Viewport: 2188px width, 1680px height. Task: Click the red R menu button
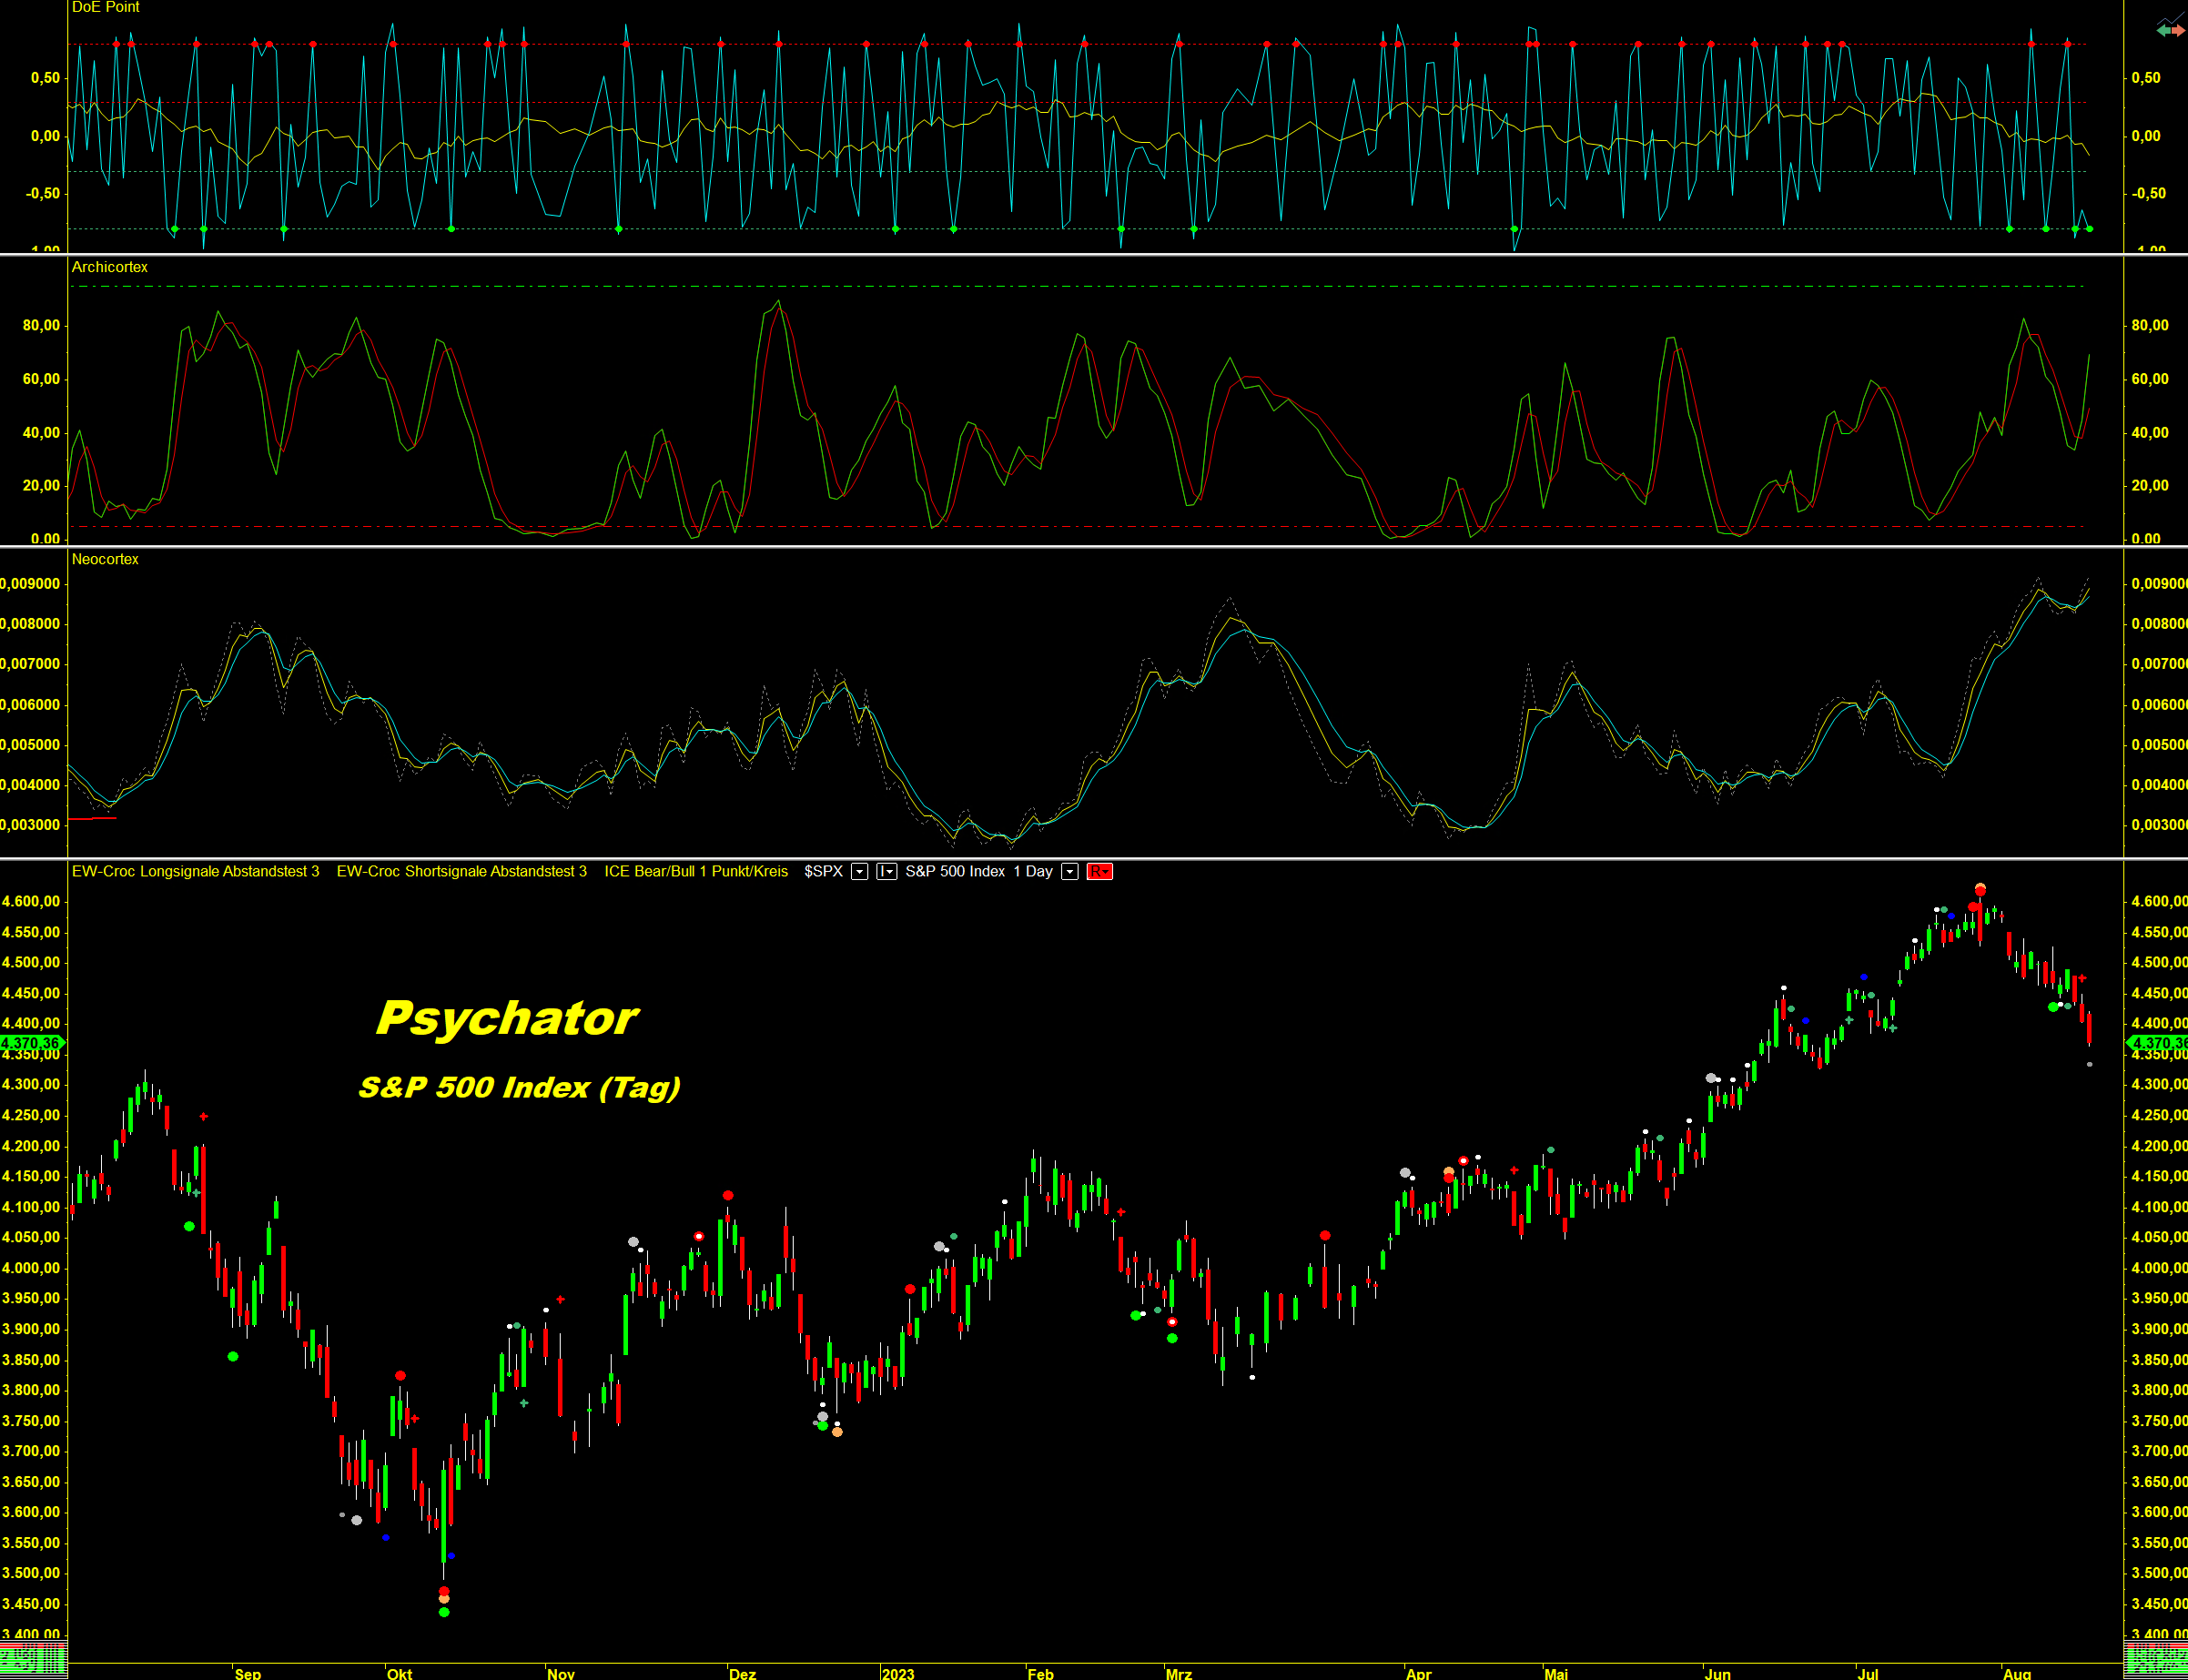[x=1099, y=872]
